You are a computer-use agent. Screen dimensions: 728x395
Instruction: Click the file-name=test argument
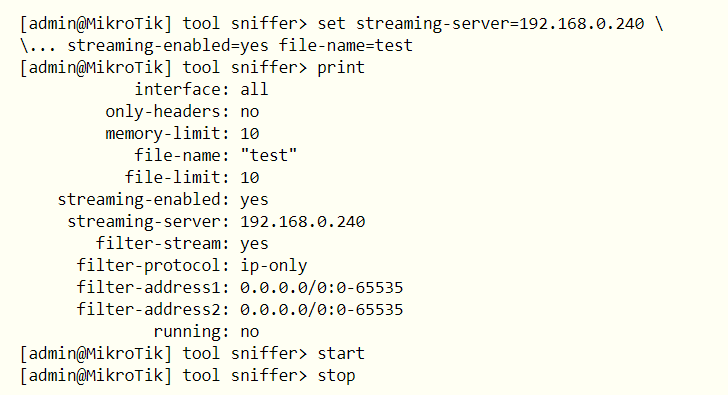coord(345,45)
